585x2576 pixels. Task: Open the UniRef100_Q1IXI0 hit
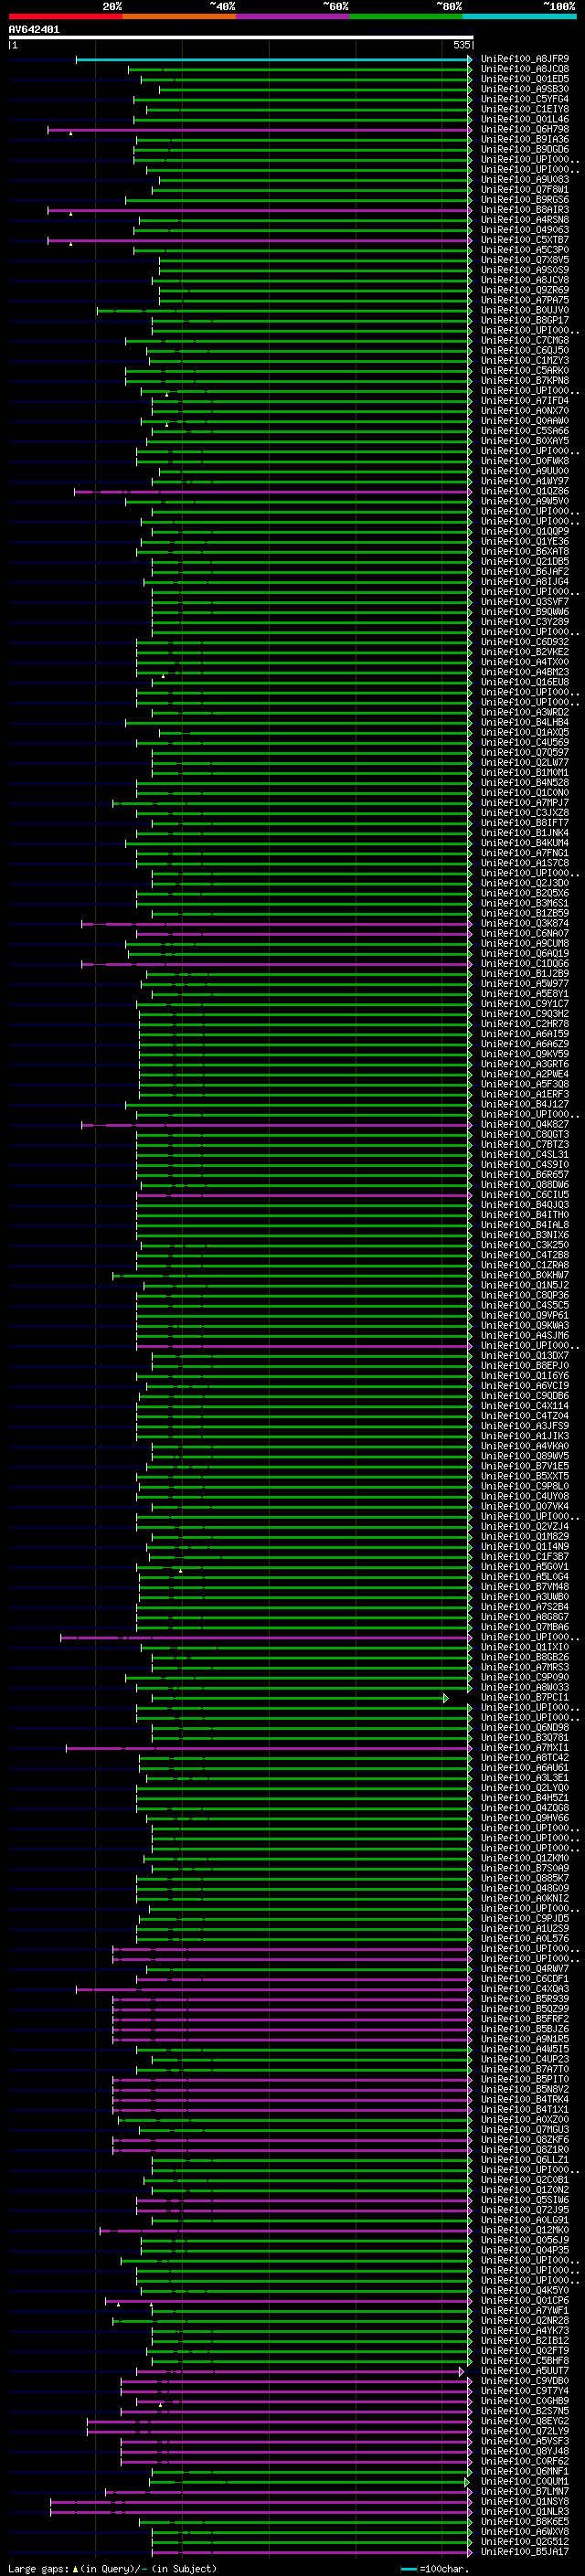click(x=525, y=1647)
